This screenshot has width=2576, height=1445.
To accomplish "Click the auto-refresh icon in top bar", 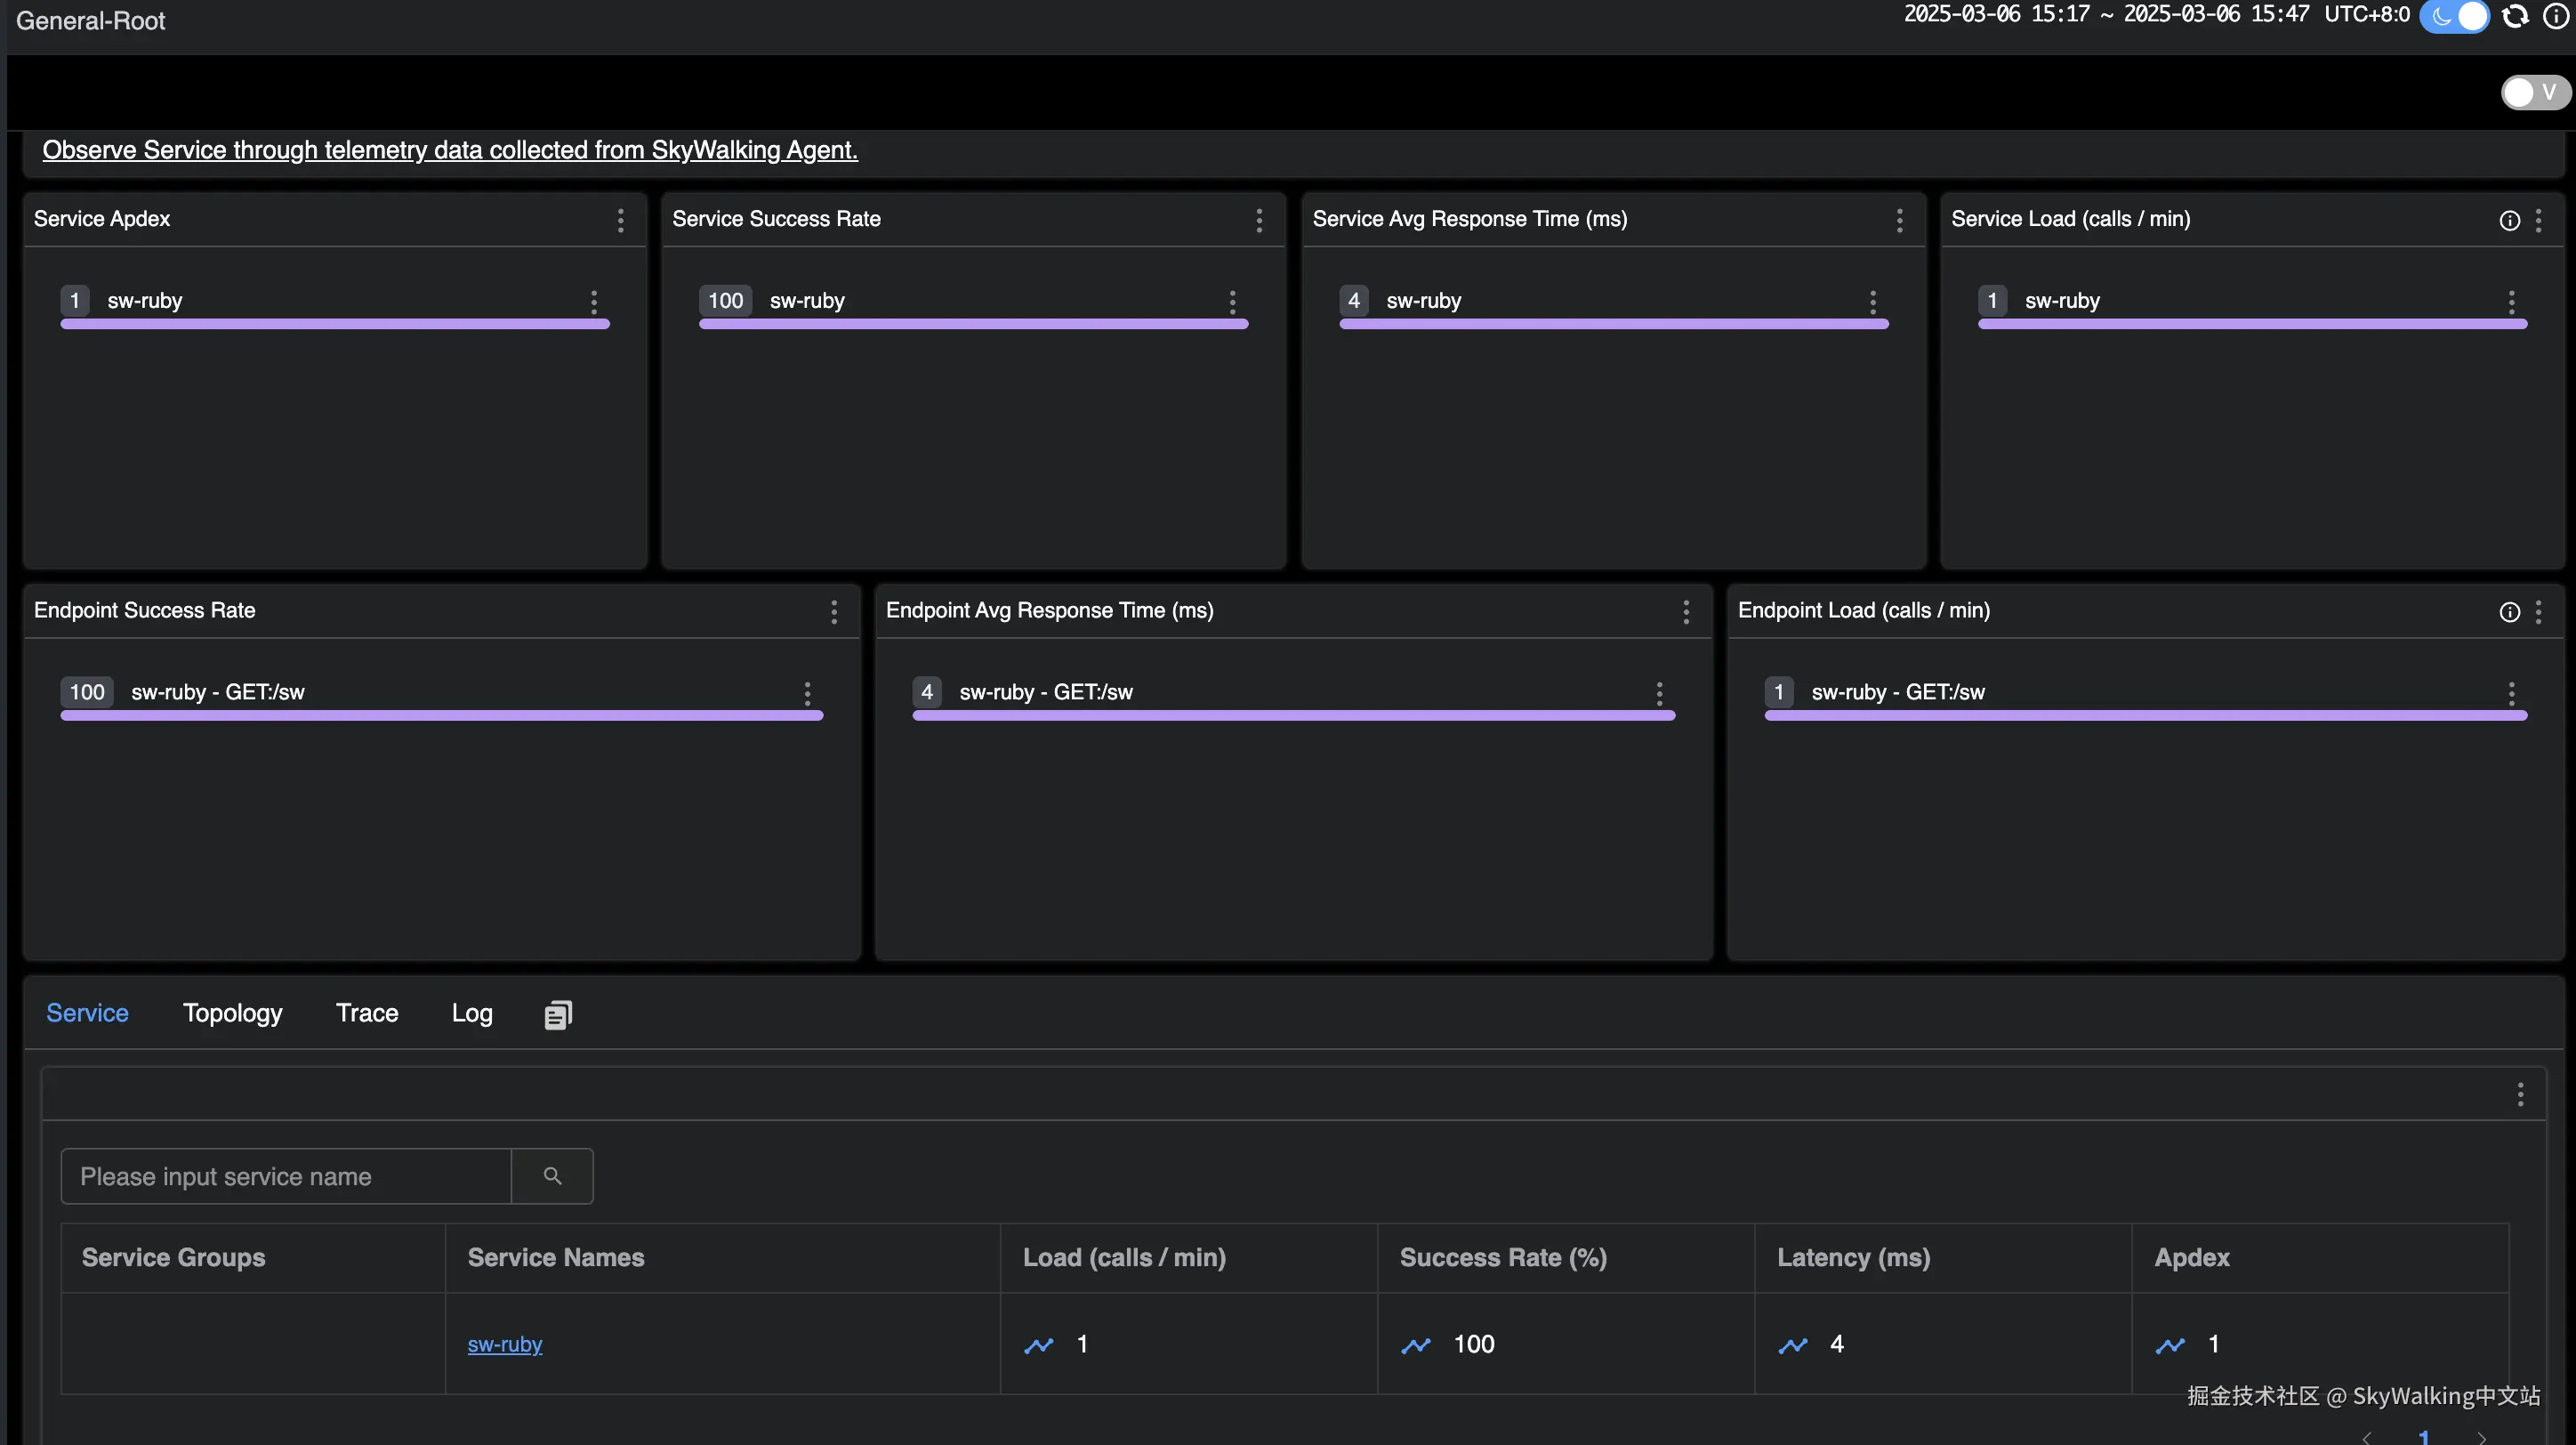I will click(x=2515, y=16).
